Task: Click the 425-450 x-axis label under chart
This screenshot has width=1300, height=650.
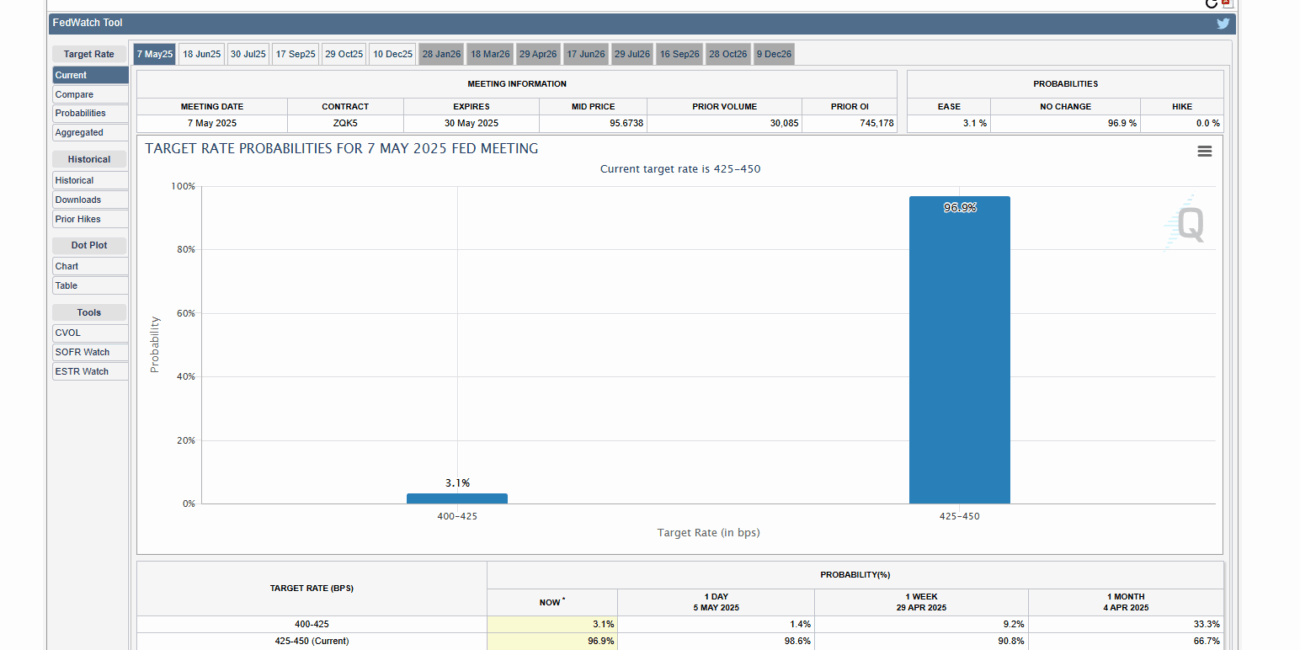Action: pos(960,517)
